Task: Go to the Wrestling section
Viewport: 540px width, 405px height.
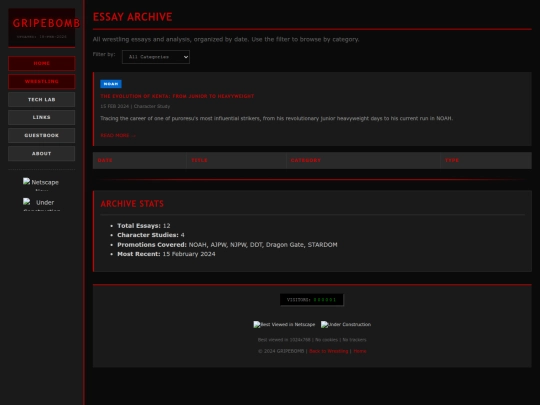Action: click(41, 82)
